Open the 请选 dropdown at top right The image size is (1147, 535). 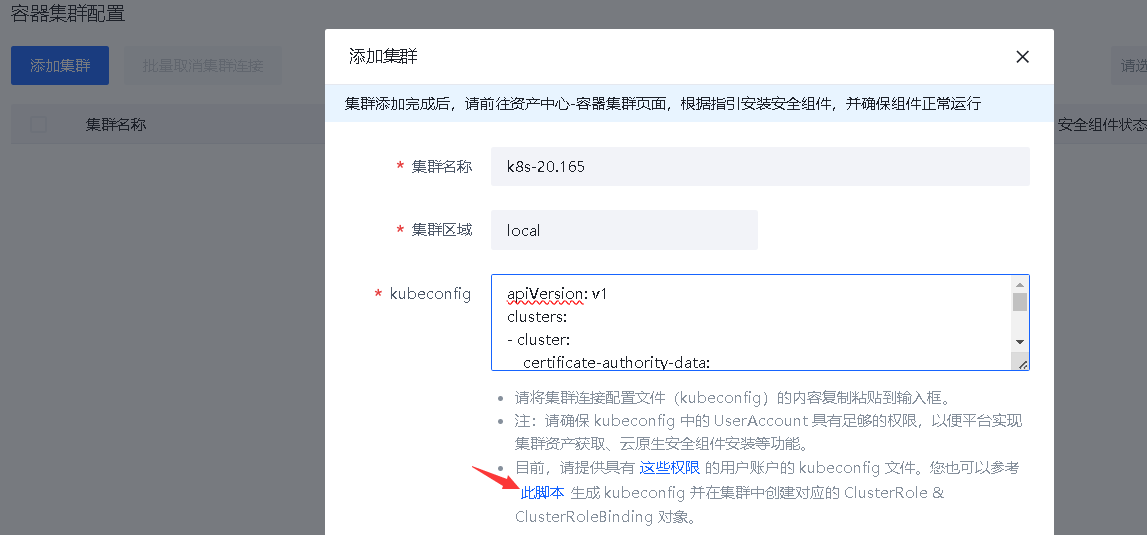pos(1132,66)
